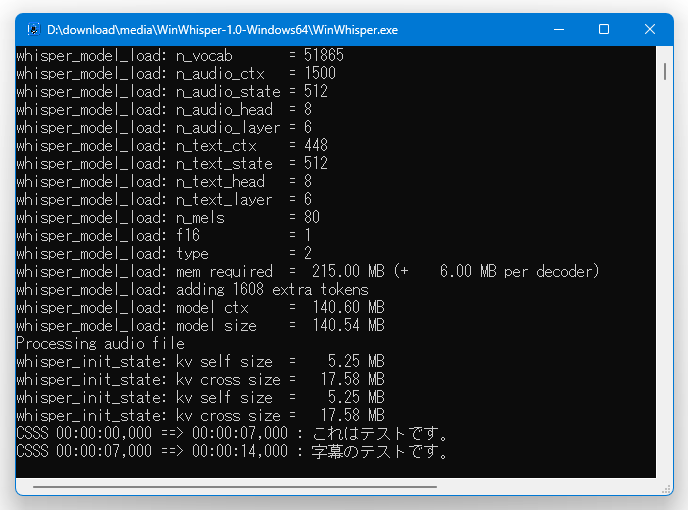Click the vertical scrollbar thumb
This screenshot has width=688, height=510.
point(665,72)
